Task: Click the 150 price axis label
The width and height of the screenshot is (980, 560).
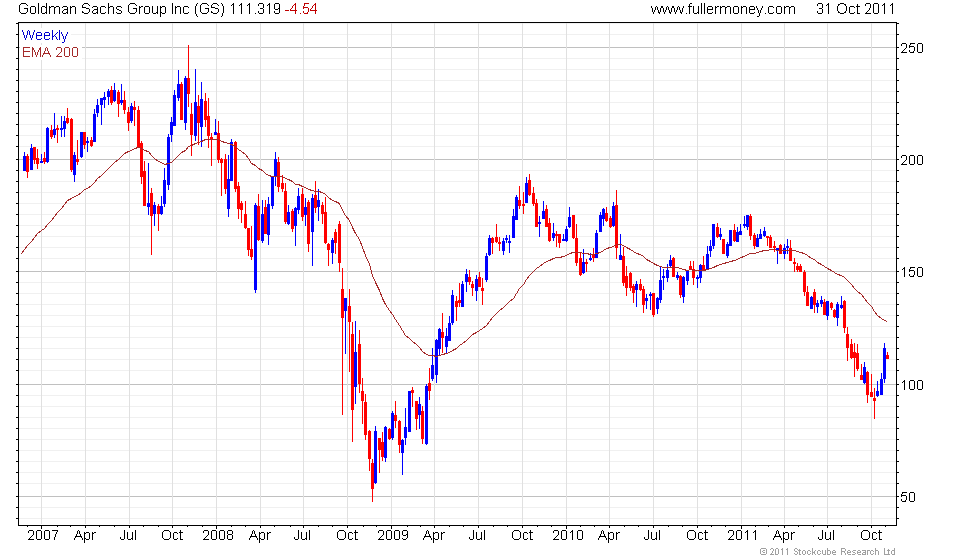Action: pyautogui.click(x=912, y=272)
